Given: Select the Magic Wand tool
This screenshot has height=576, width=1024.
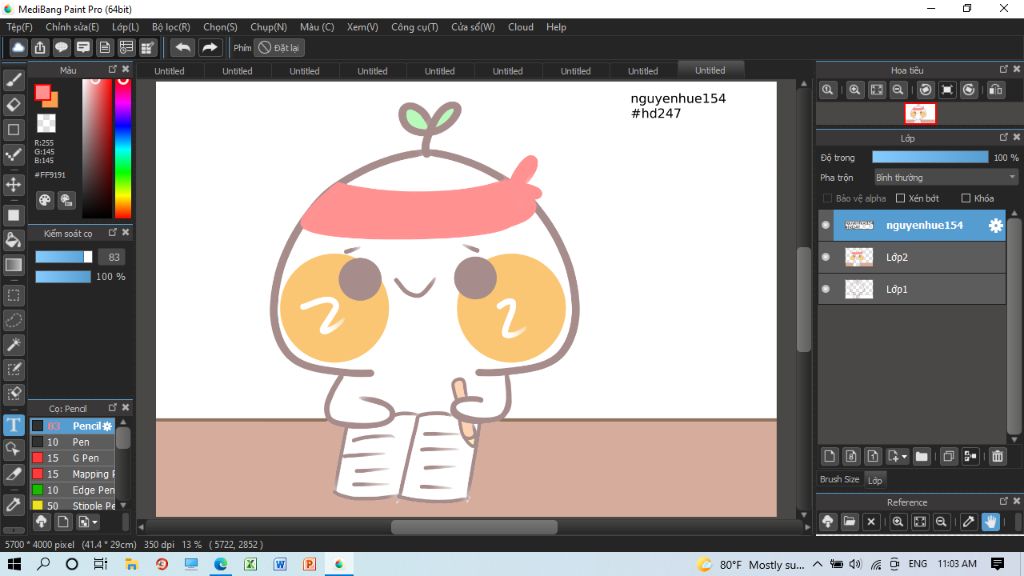Looking at the screenshot, I should [x=14, y=344].
